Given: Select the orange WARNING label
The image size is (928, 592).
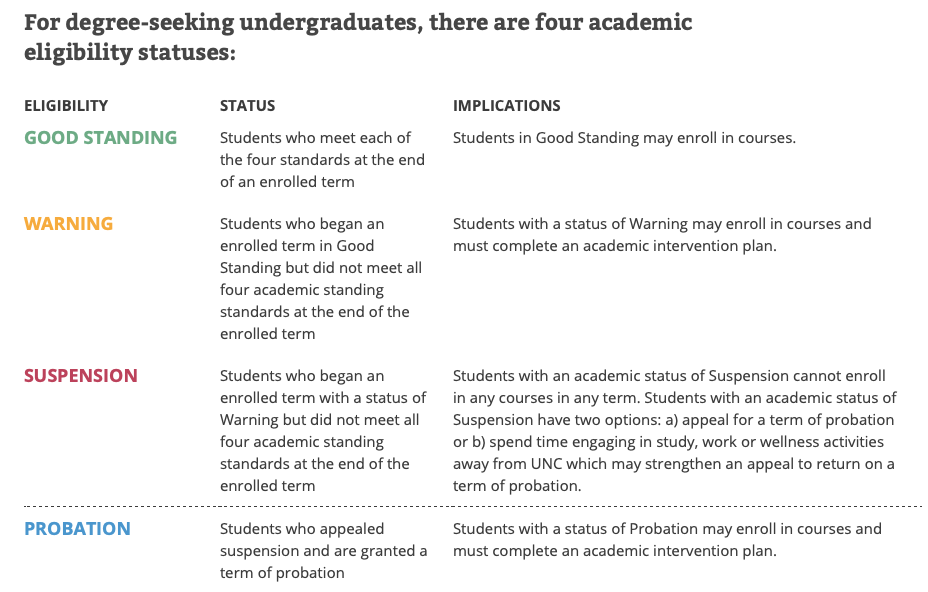Looking at the screenshot, I should pos(68,224).
